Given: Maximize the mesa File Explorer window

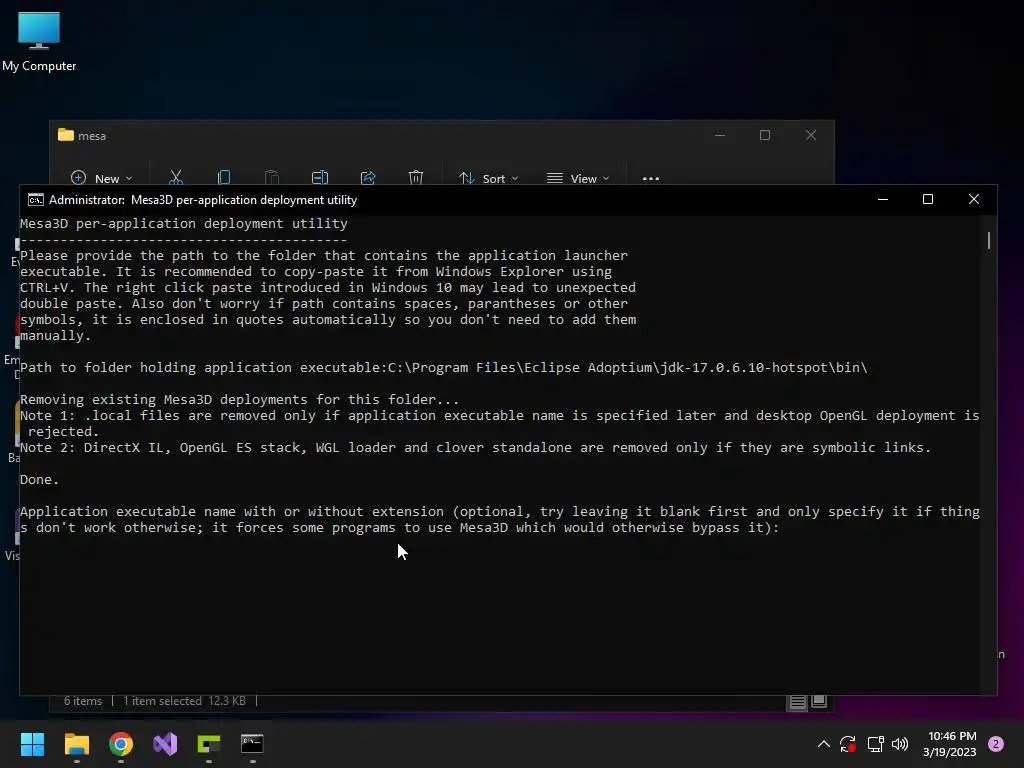Looking at the screenshot, I should (765, 135).
